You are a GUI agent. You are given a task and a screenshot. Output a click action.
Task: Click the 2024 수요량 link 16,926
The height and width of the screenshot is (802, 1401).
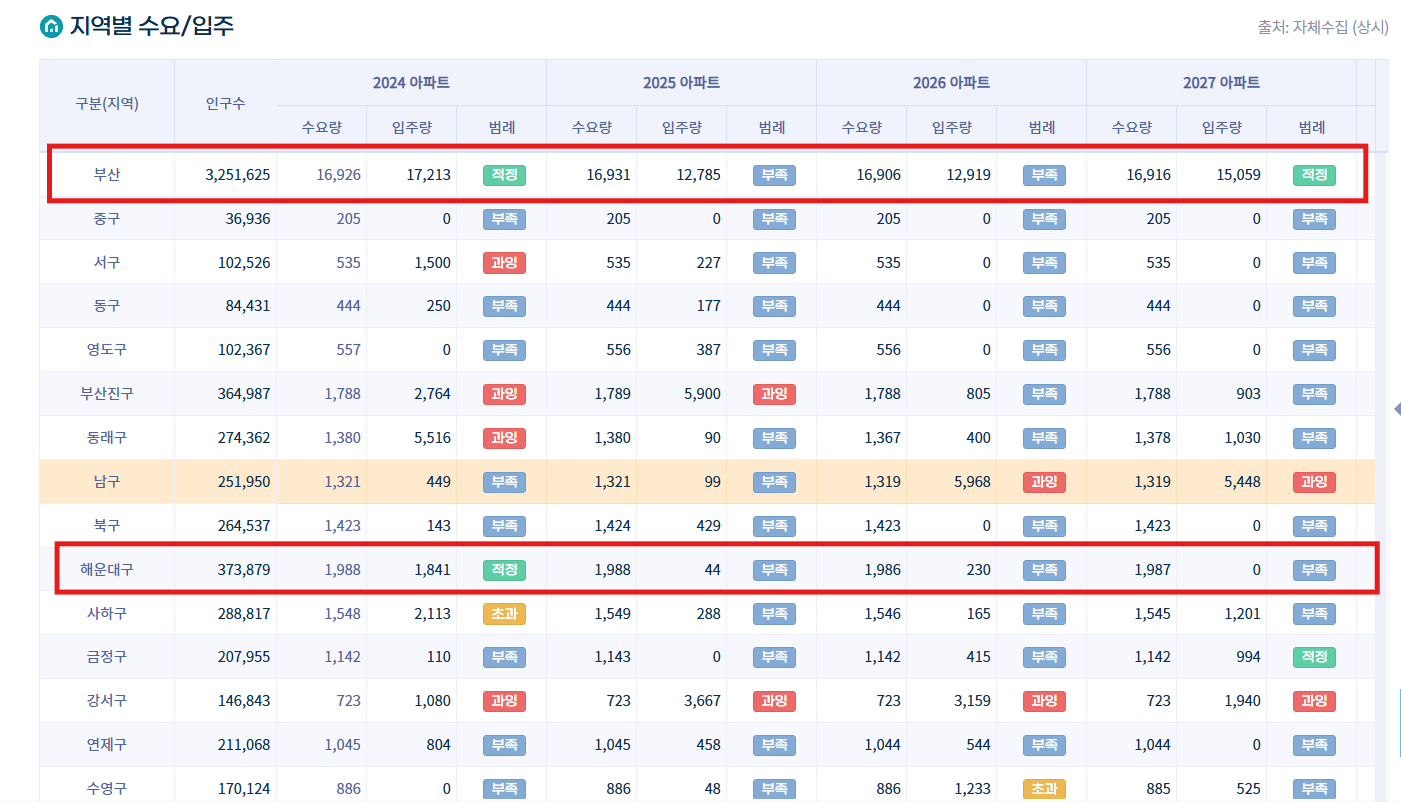click(339, 175)
